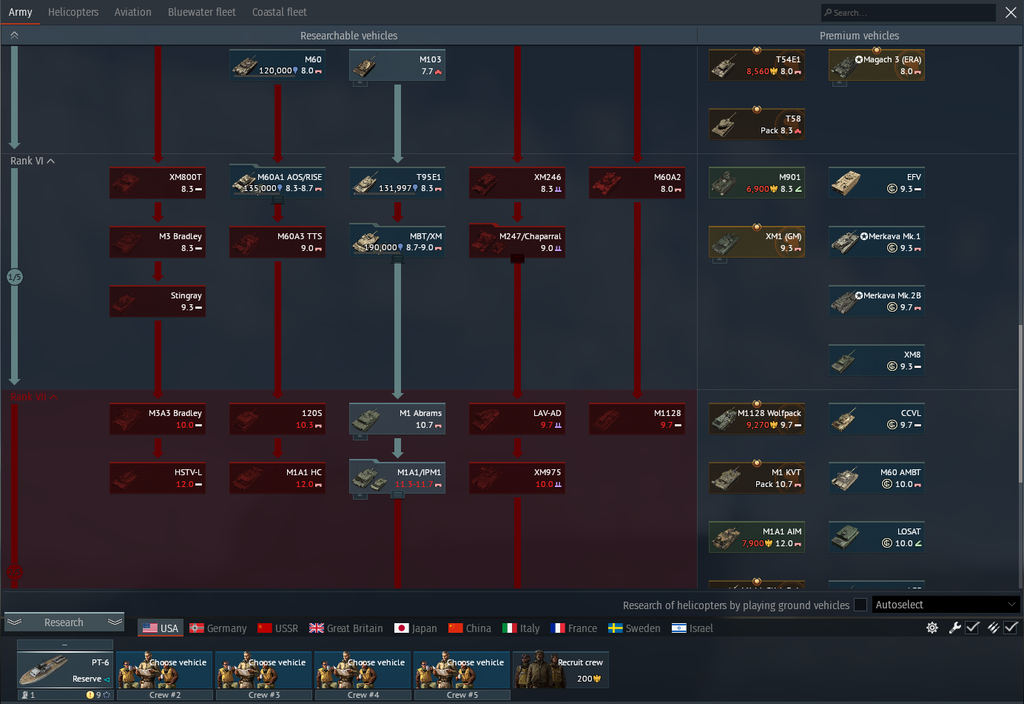Click Recruit crew for 200
The height and width of the screenshot is (704, 1024).
click(561, 670)
